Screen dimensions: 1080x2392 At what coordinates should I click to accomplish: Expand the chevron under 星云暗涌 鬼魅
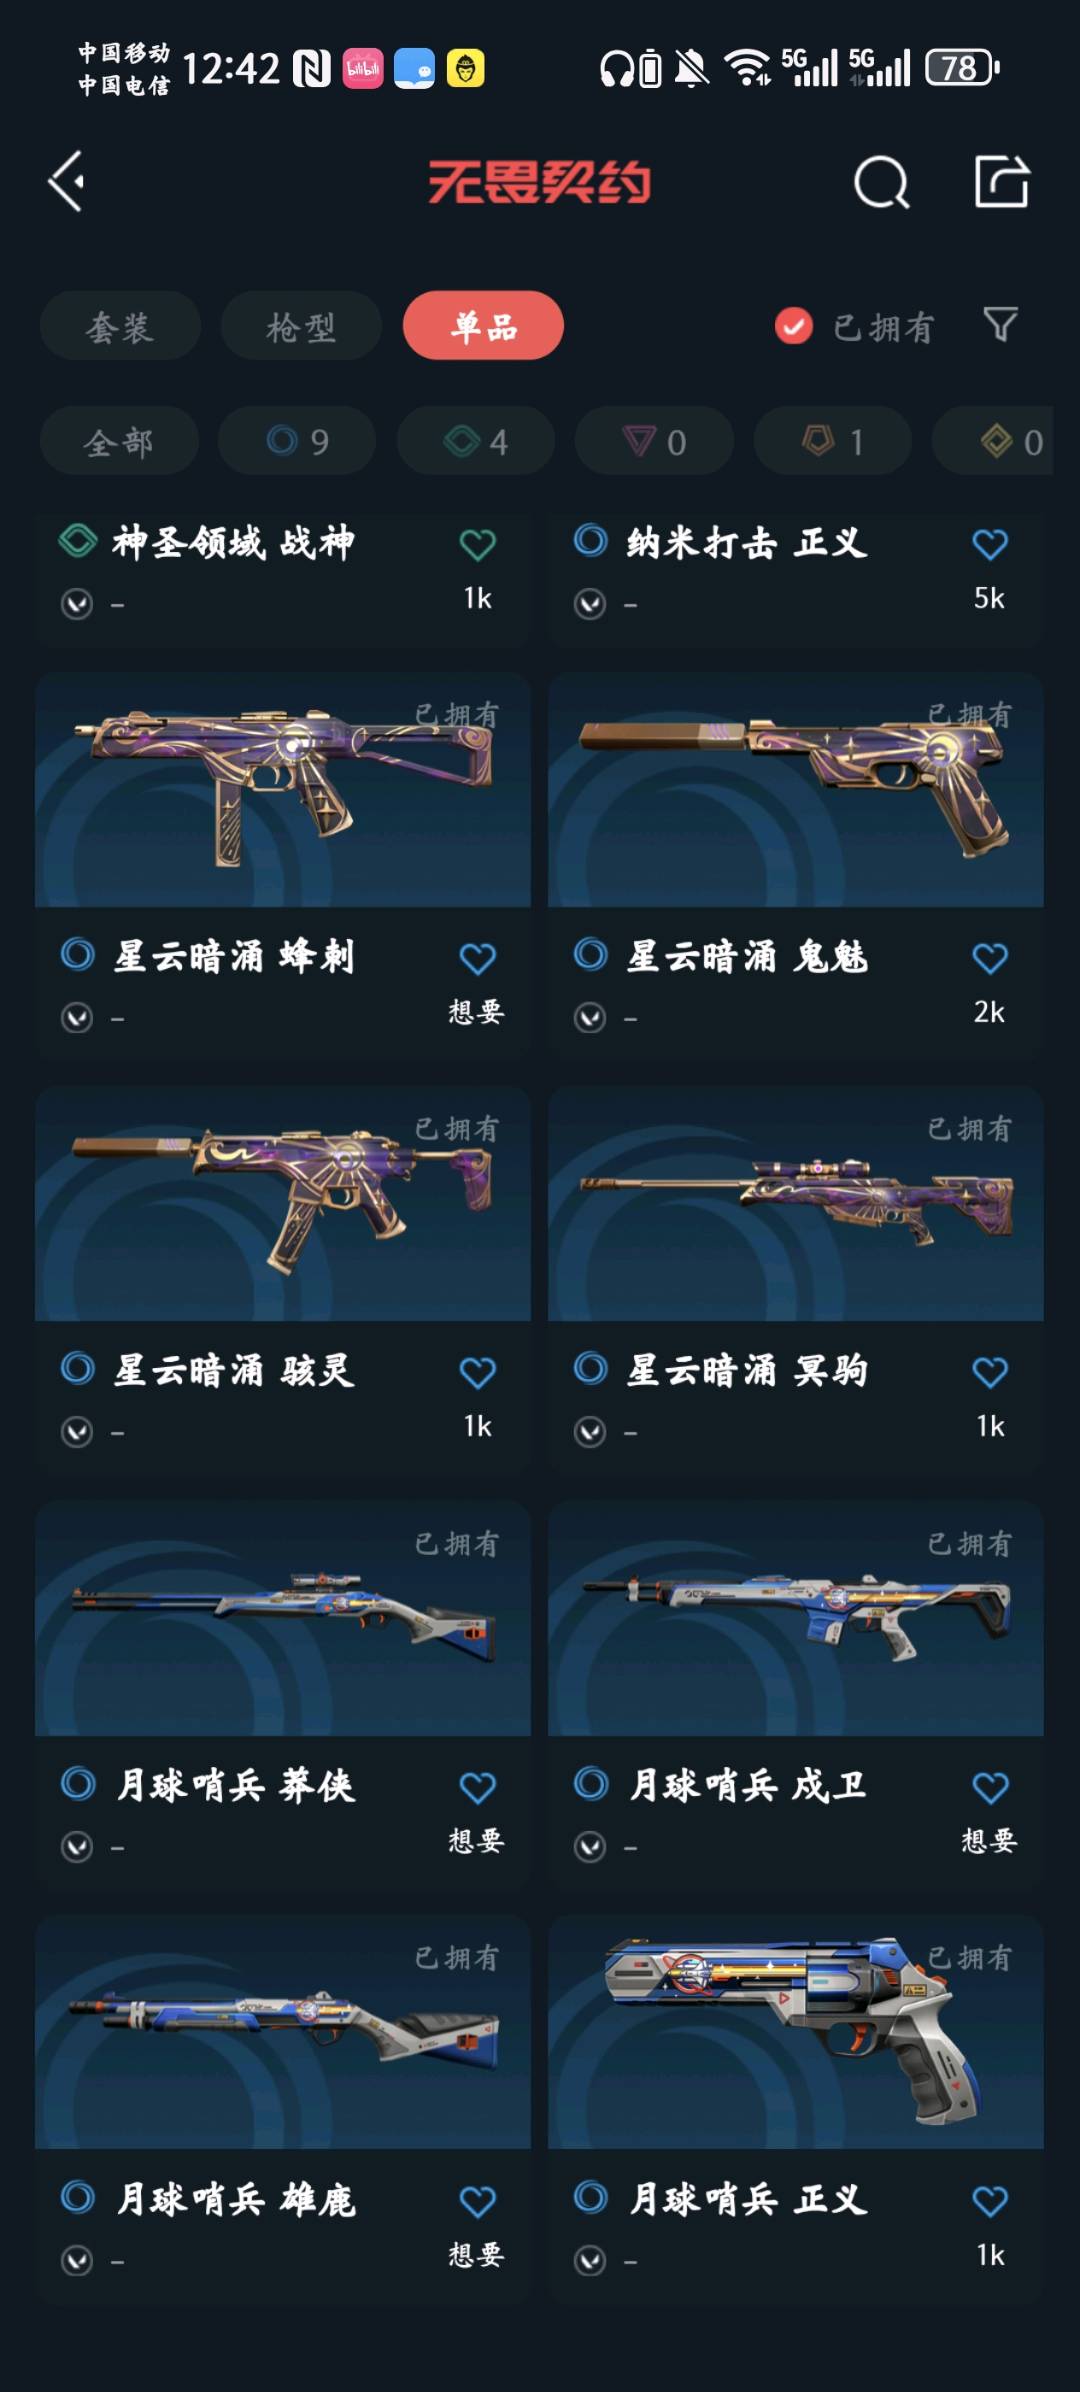point(590,1018)
